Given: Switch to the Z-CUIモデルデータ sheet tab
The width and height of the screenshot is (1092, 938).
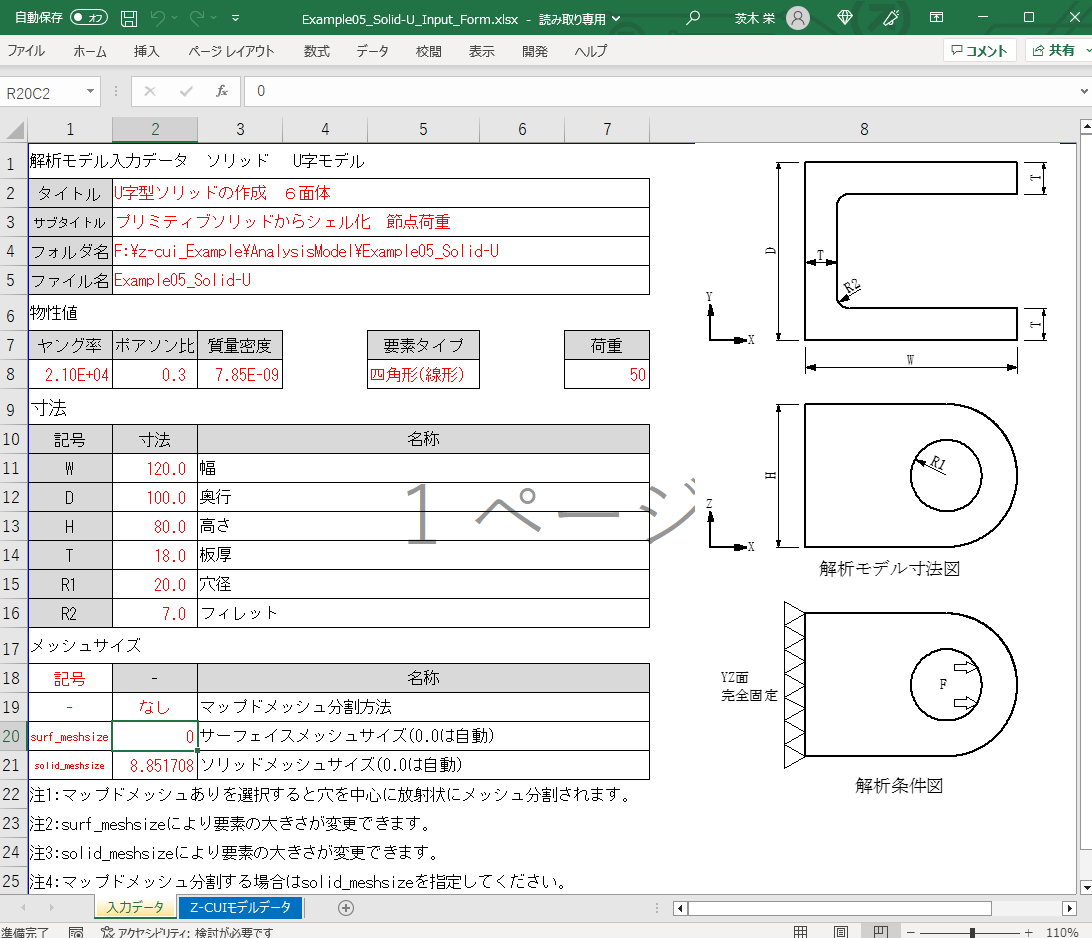Looking at the screenshot, I should point(238,907).
